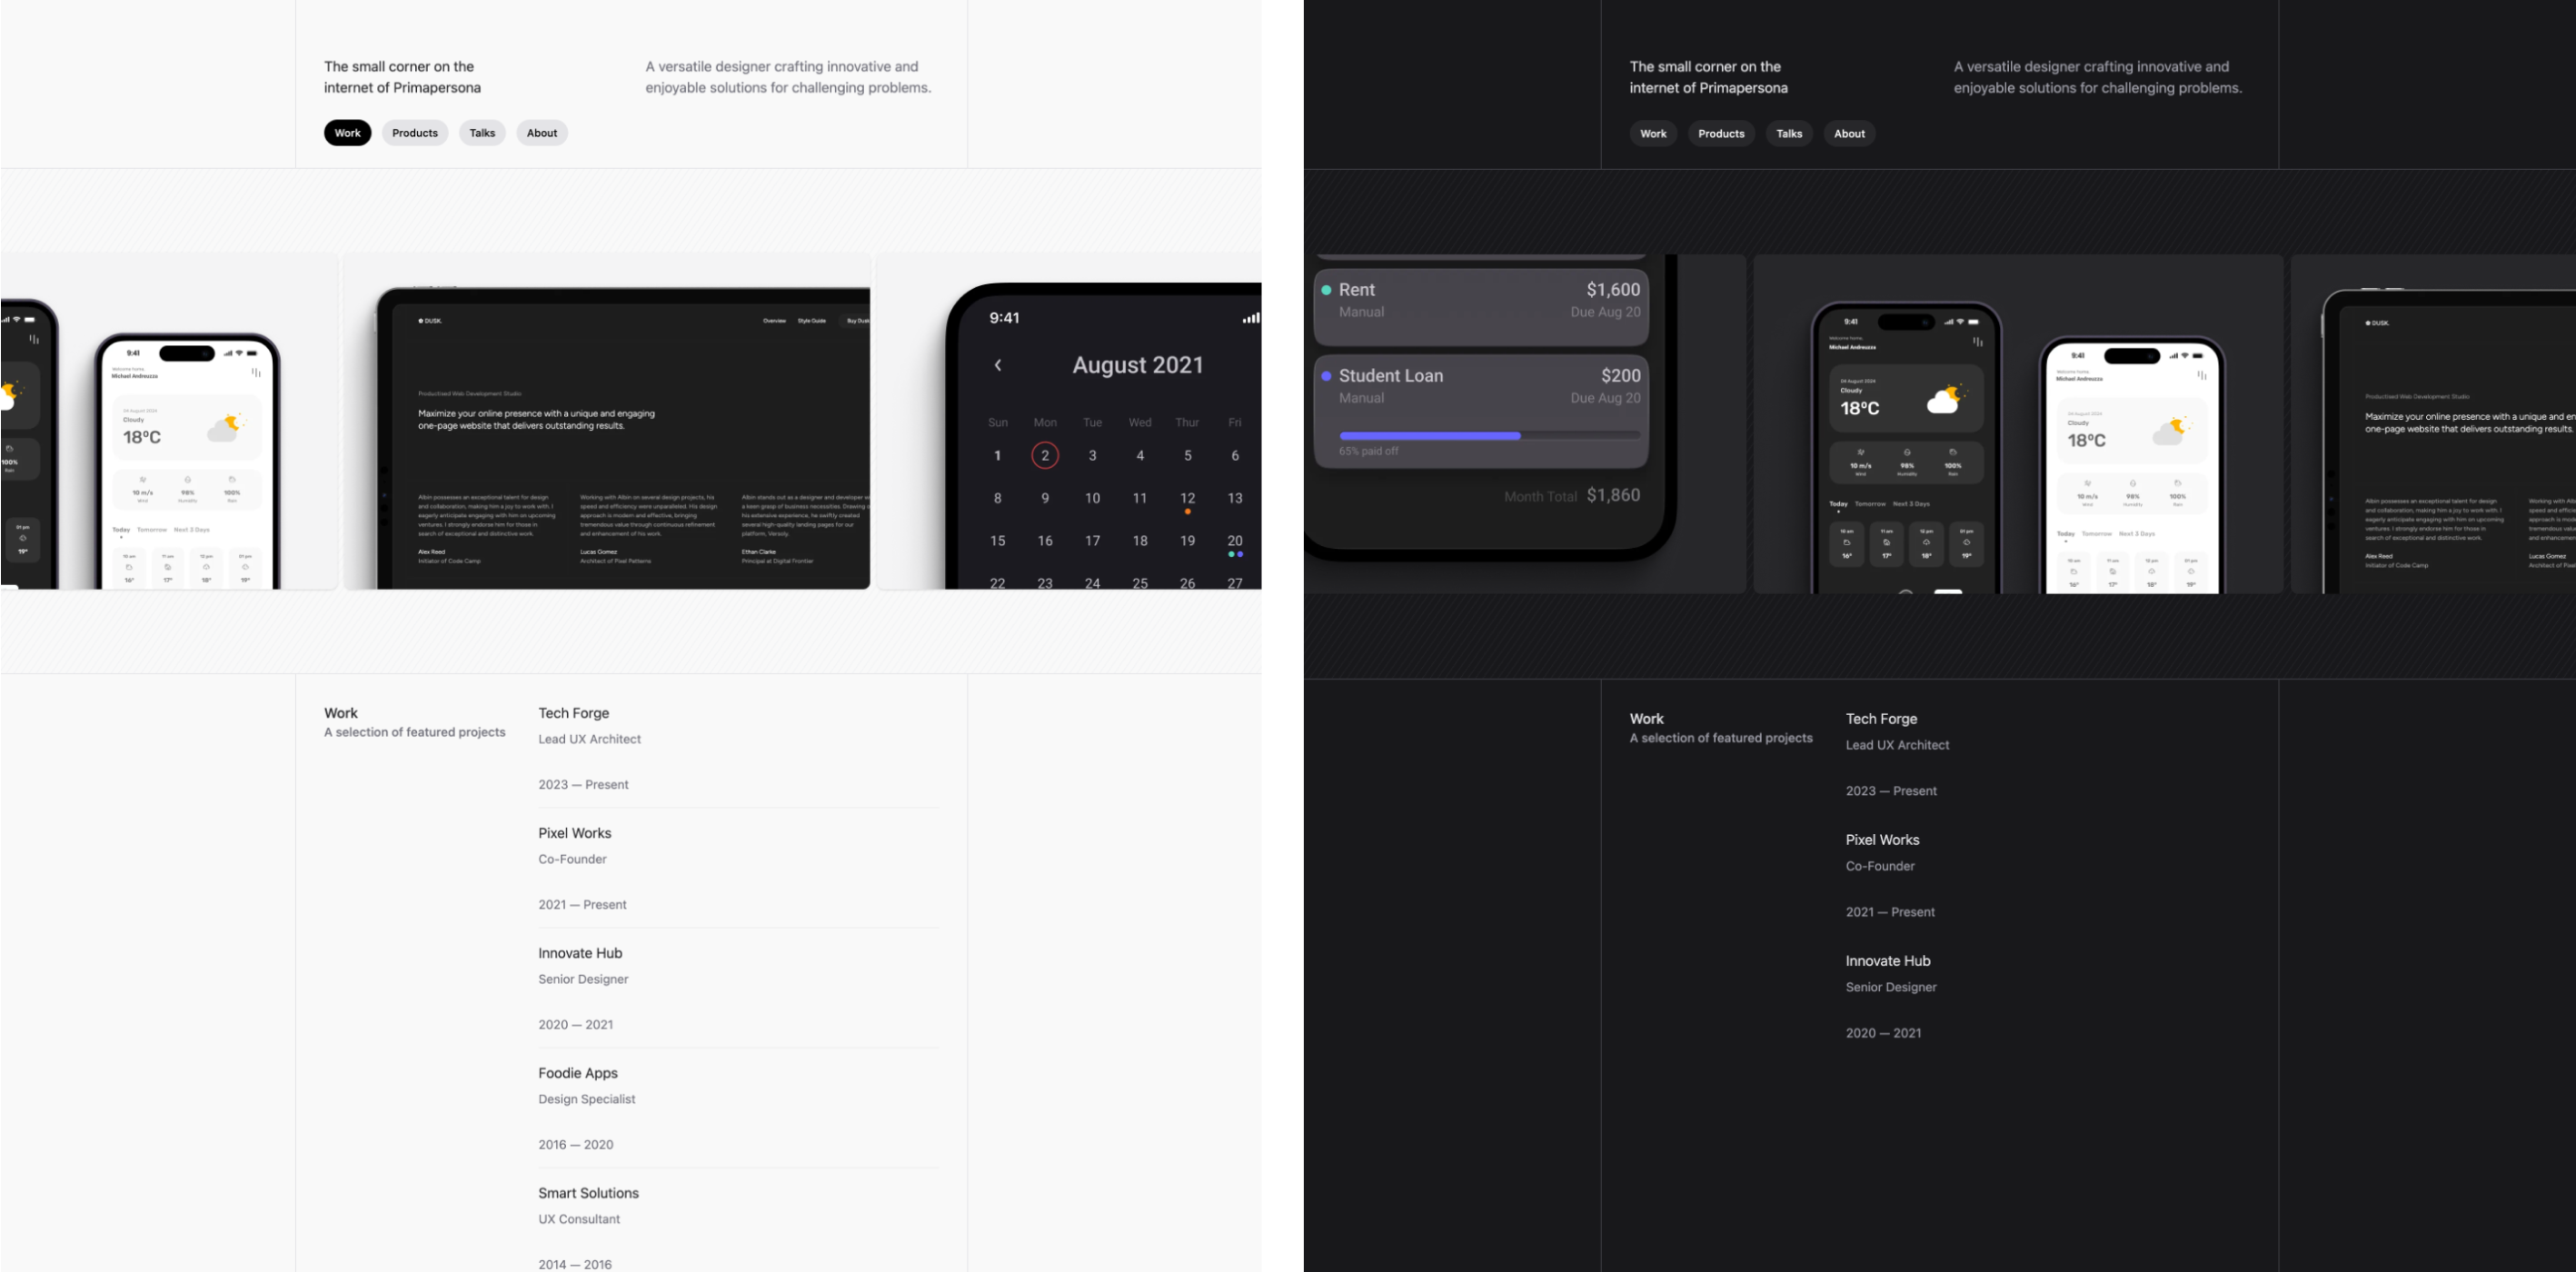
Task: Click the Work navigation tab
Action: pos(346,134)
